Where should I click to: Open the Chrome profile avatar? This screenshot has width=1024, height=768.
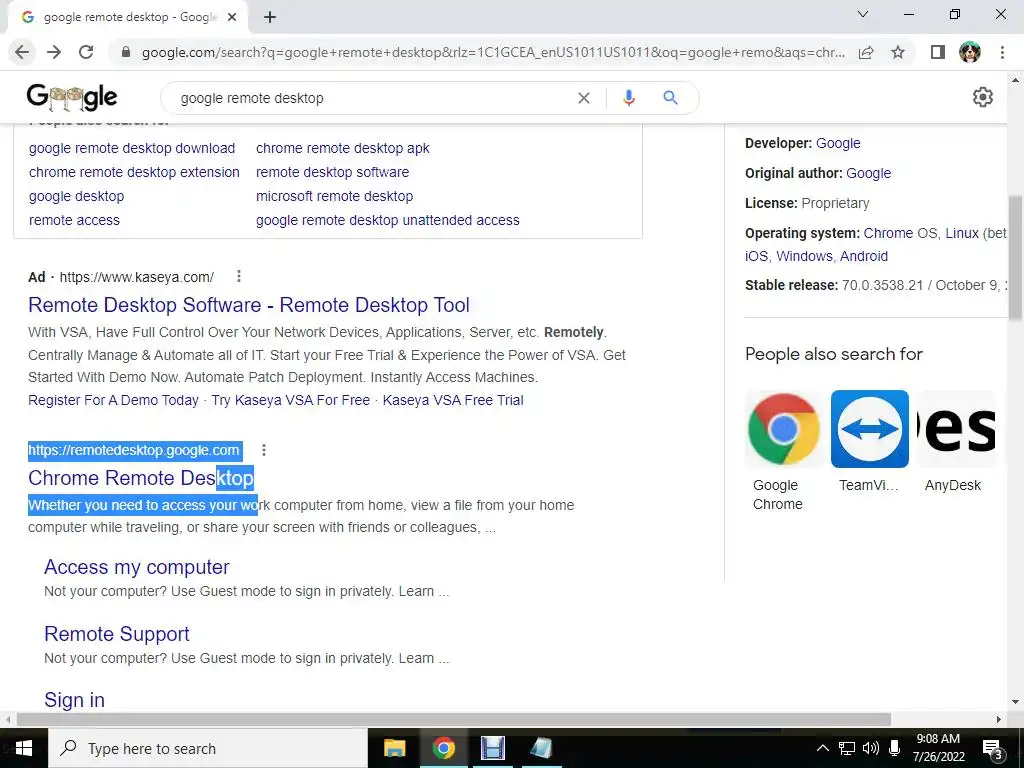[970, 52]
